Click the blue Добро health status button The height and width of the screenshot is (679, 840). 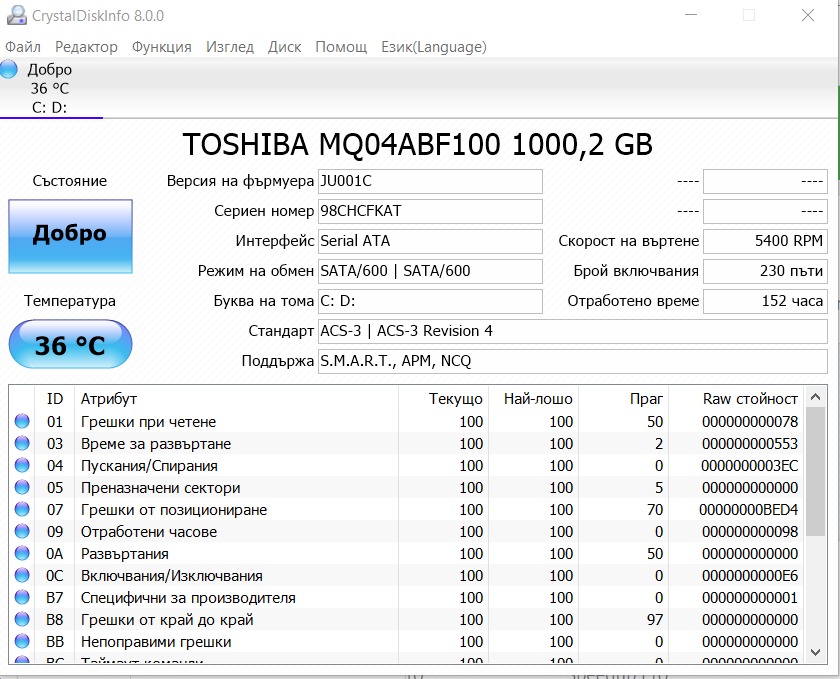70,236
